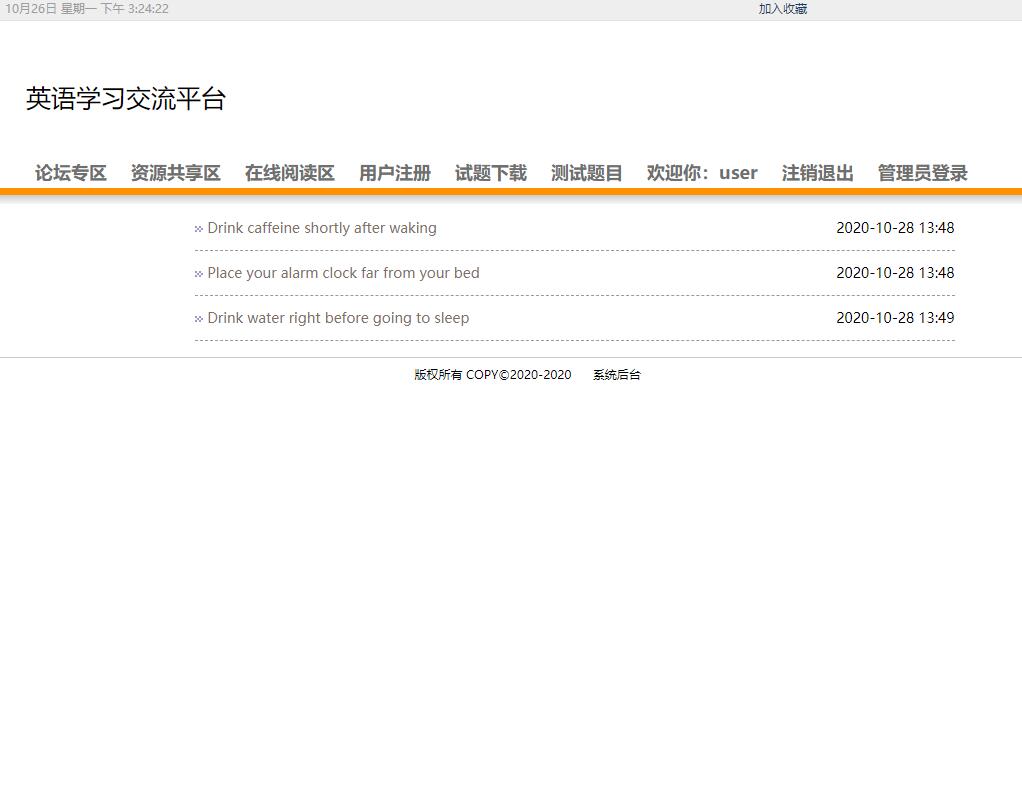Open the article about placing your alarm clock far away

pyautogui.click(x=343, y=273)
